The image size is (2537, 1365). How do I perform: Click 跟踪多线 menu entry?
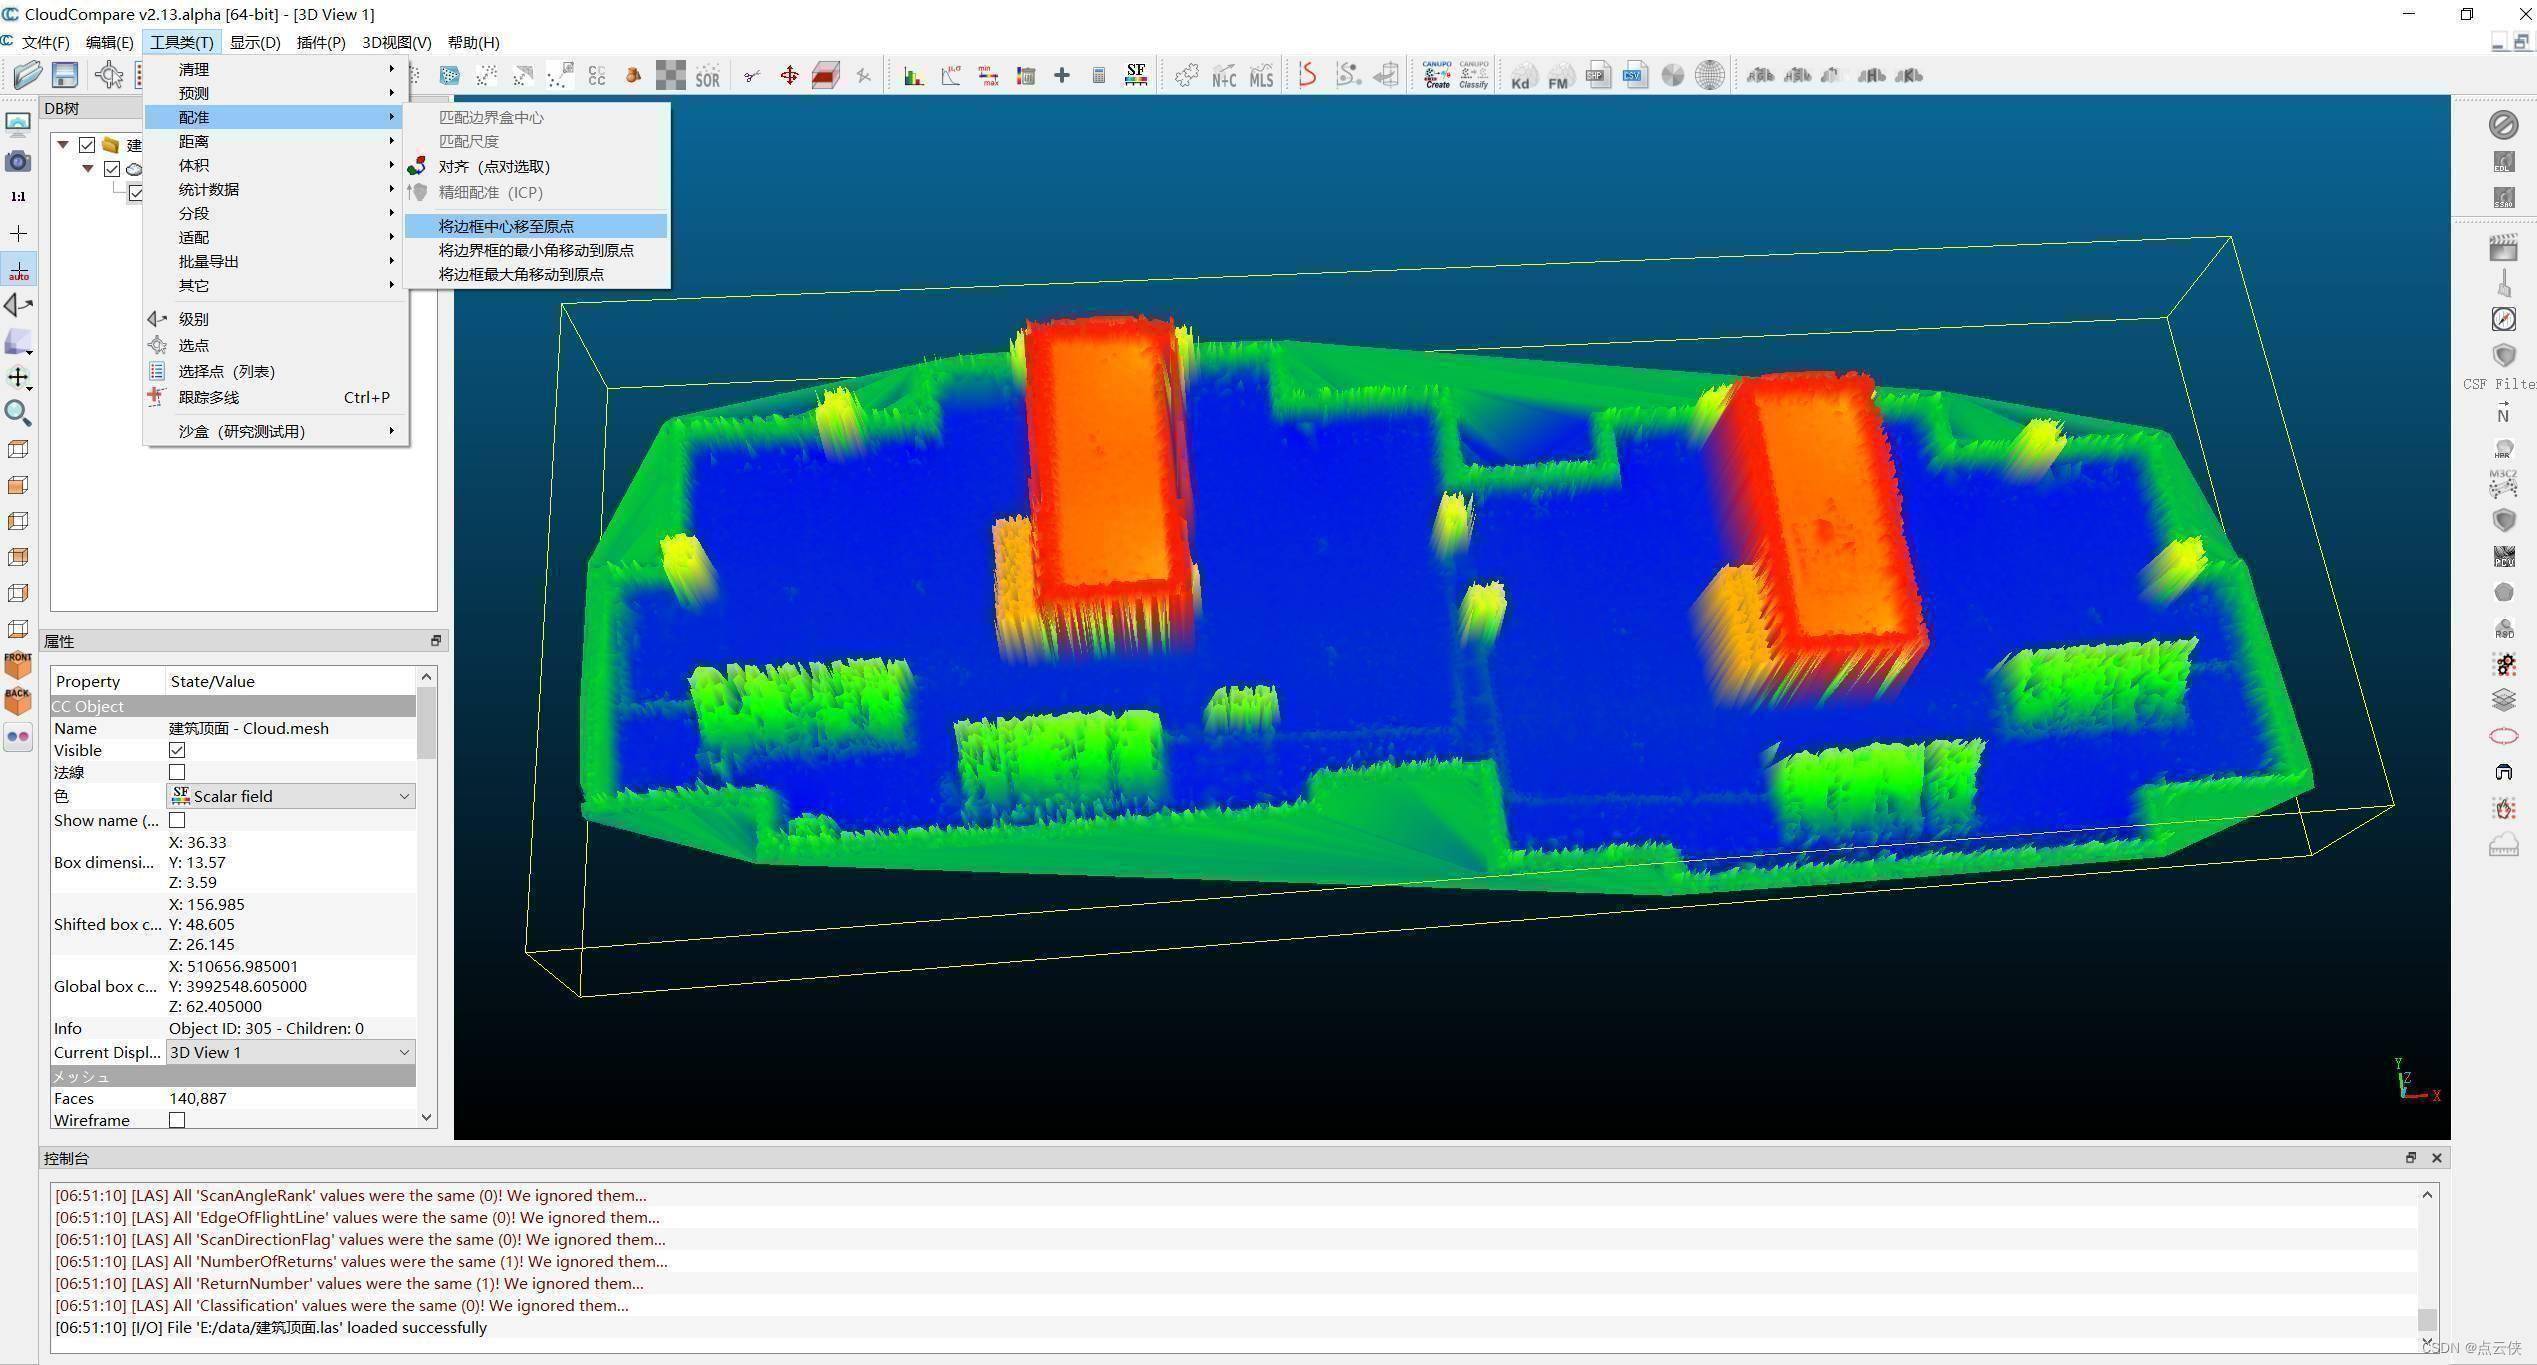(x=209, y=397)
